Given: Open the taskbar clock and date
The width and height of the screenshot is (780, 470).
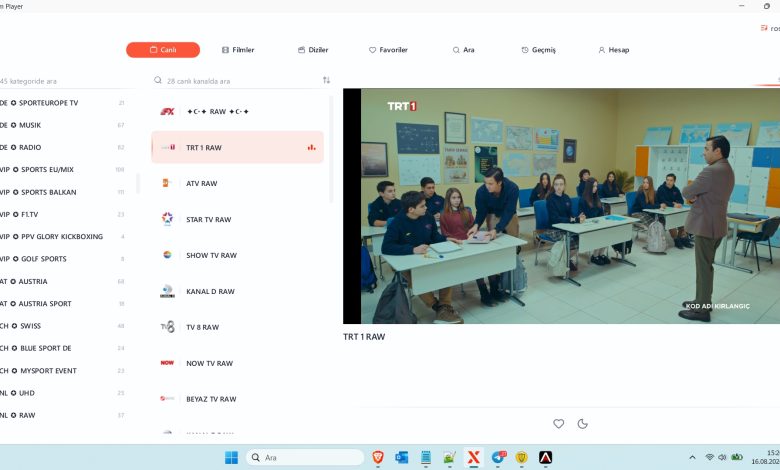Looking at the screenshot, I should pyautogui.click(x=766, y=458).
